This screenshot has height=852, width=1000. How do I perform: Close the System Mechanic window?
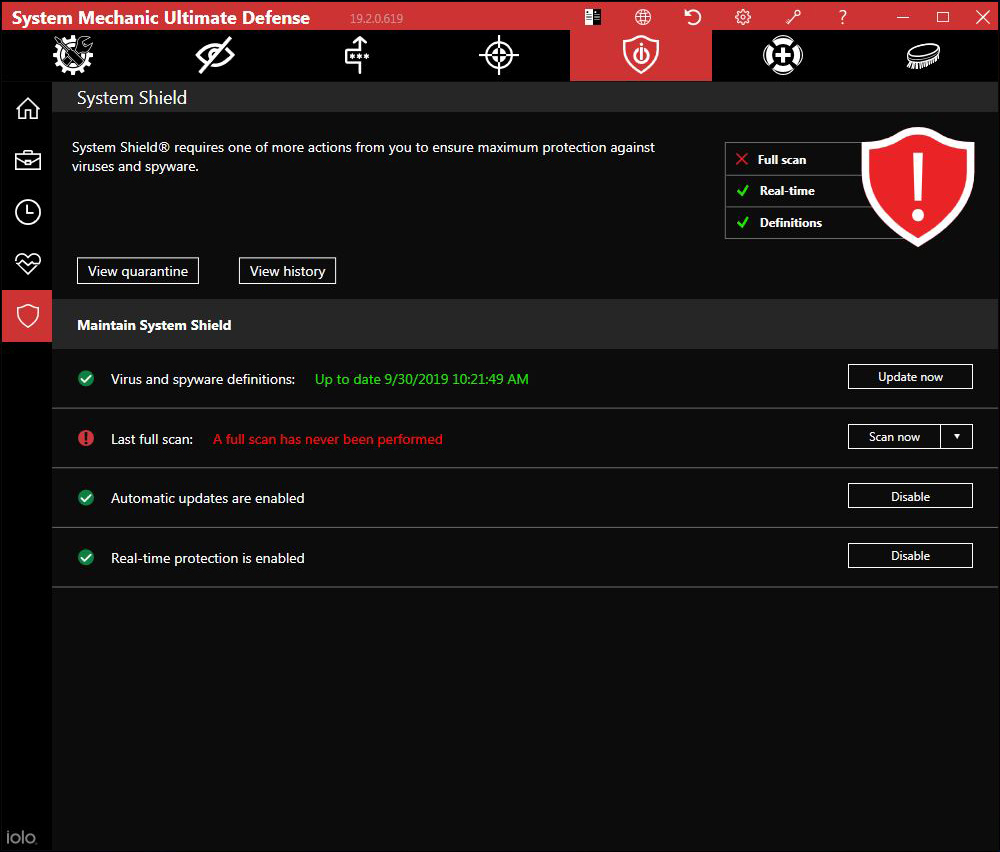tap(983, 17)
